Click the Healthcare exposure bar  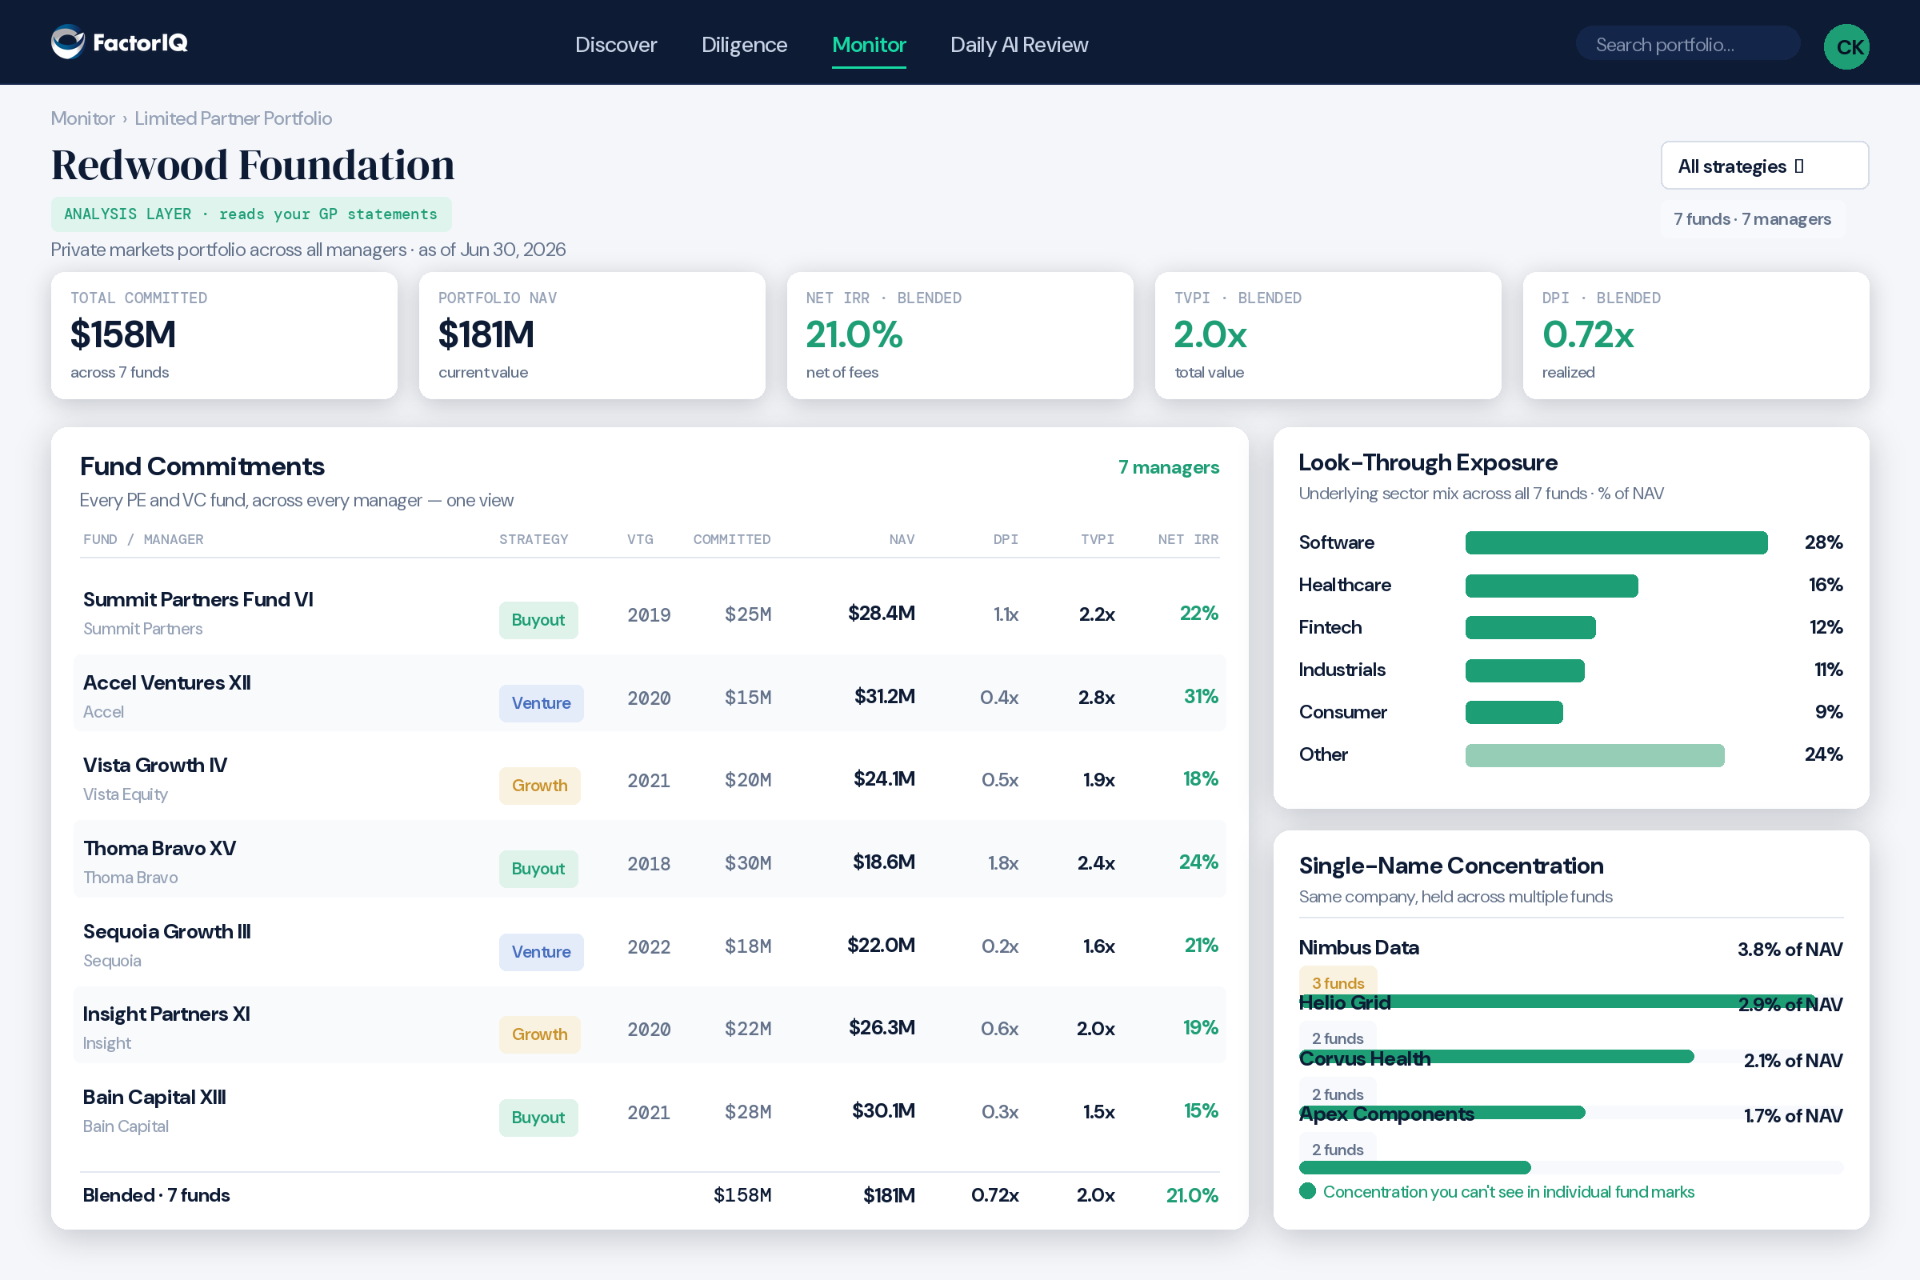coord(1551,585)
